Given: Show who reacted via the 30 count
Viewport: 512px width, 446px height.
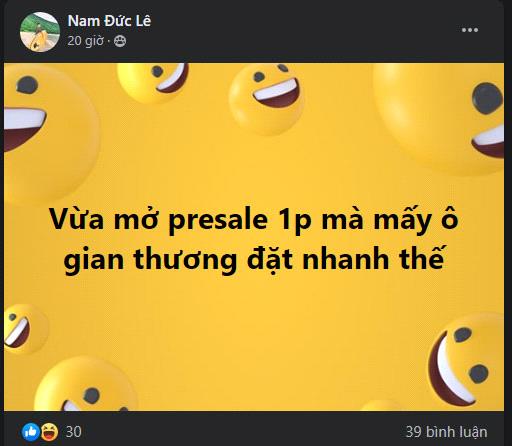Looking at the screenshot, I should (74, 432).
